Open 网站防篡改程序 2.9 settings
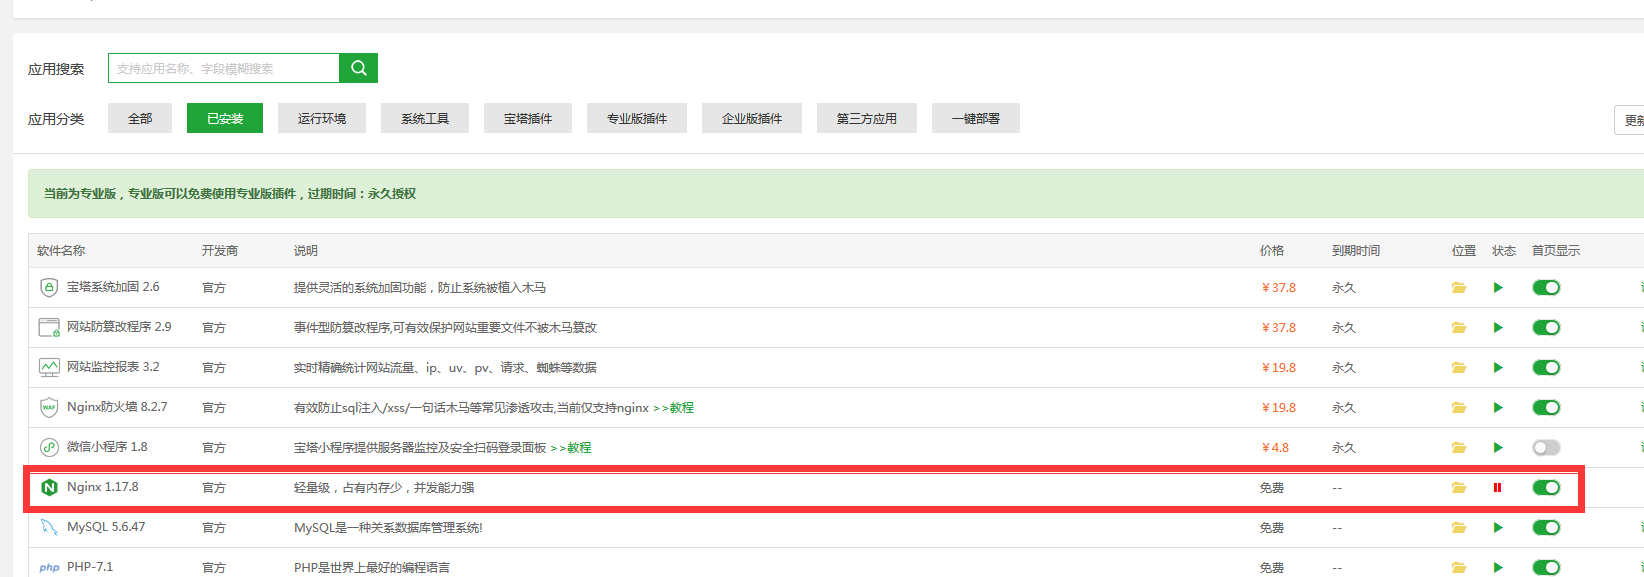This screenshot has height=577, width=1644. coord(119,327)
